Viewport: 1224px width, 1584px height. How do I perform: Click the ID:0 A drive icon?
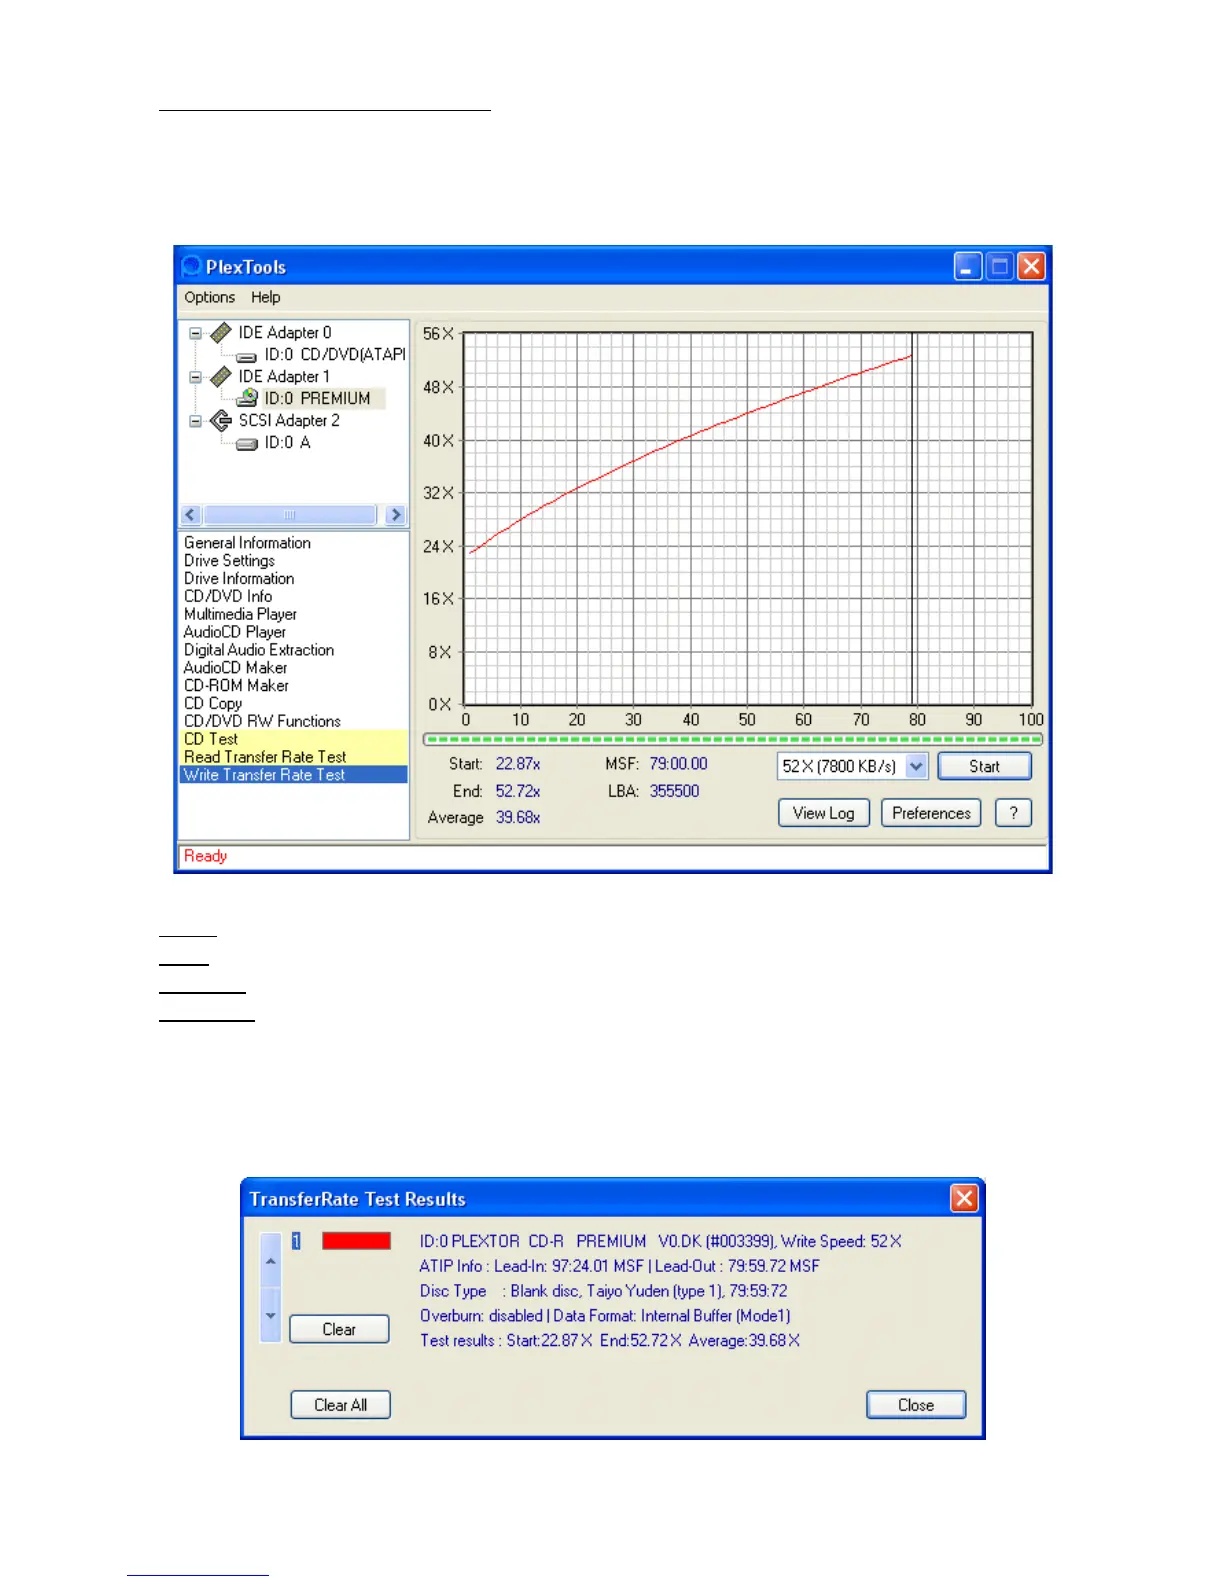(246, 444)
